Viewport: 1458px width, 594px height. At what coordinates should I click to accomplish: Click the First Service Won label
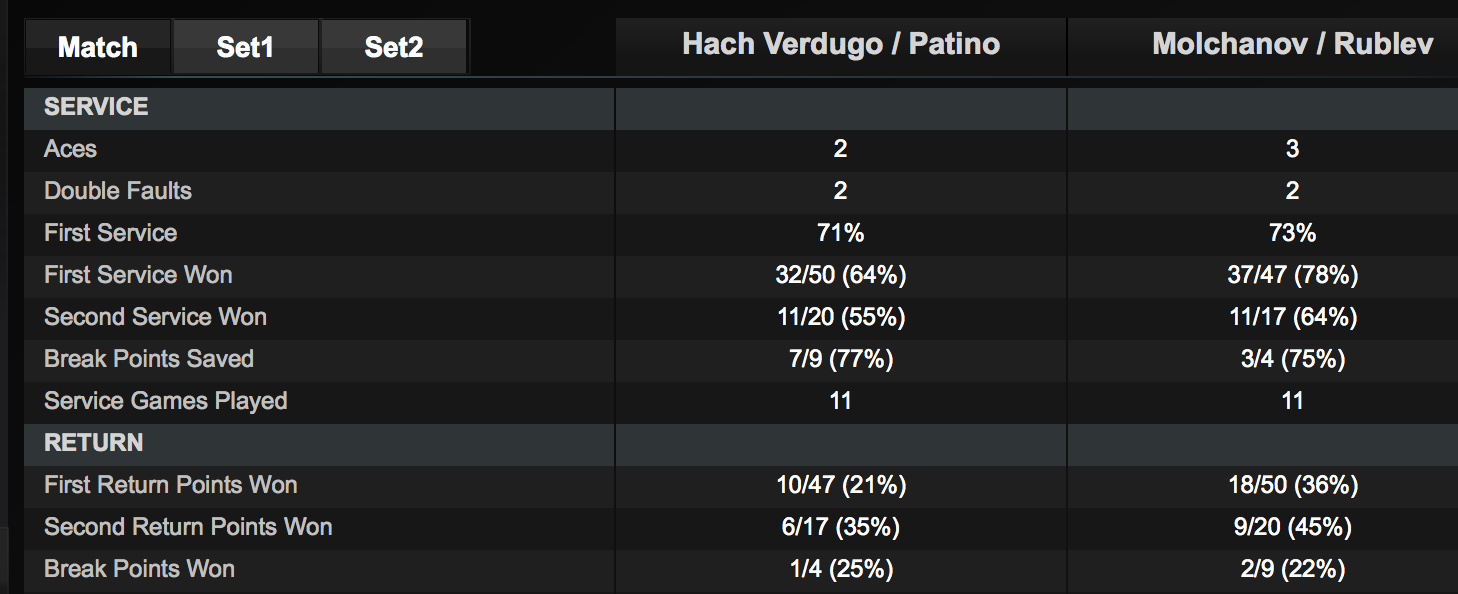[138, 275]
